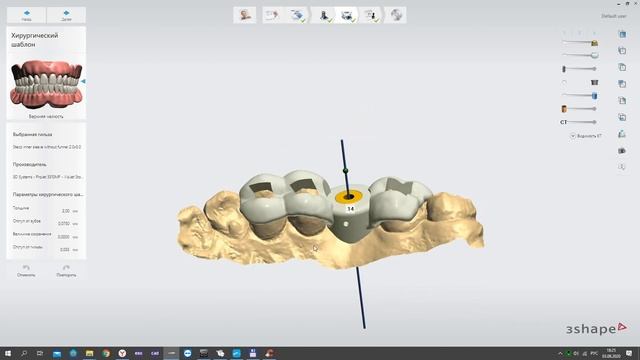Open Task View on taskbar
The image size is (640, 360).
(x=40, y=353)
